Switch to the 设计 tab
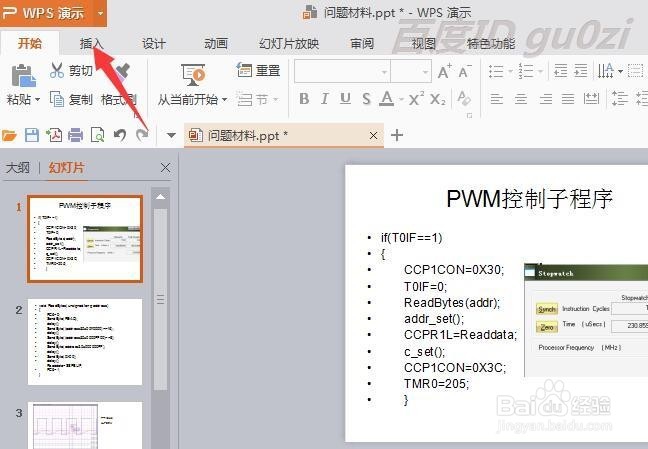 point(154,43)
